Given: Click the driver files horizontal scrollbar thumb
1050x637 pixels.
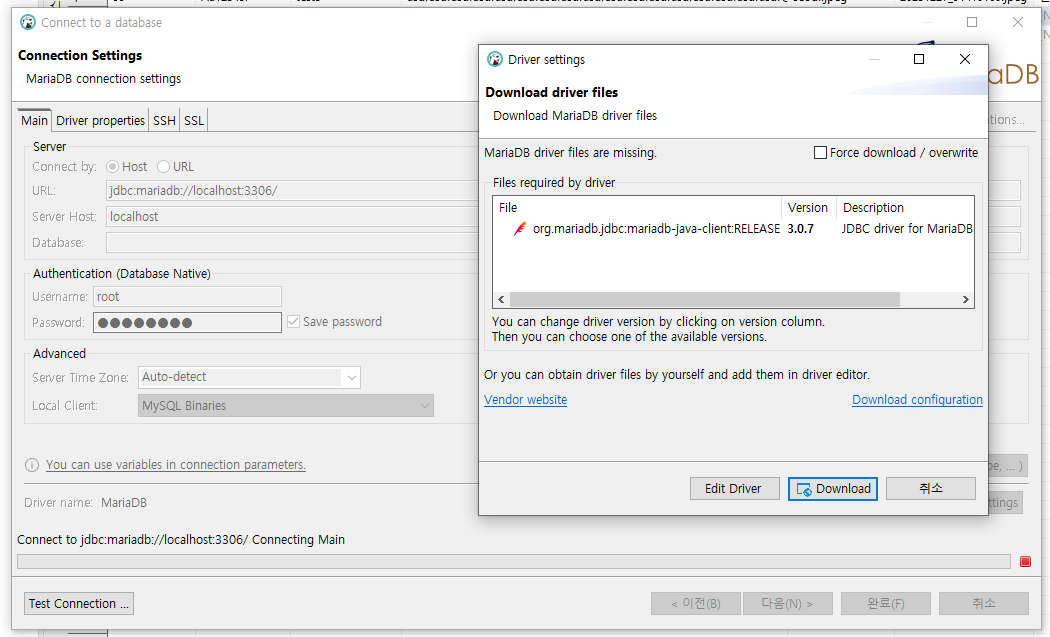Looking at the screenshot, I should (704, 299).
